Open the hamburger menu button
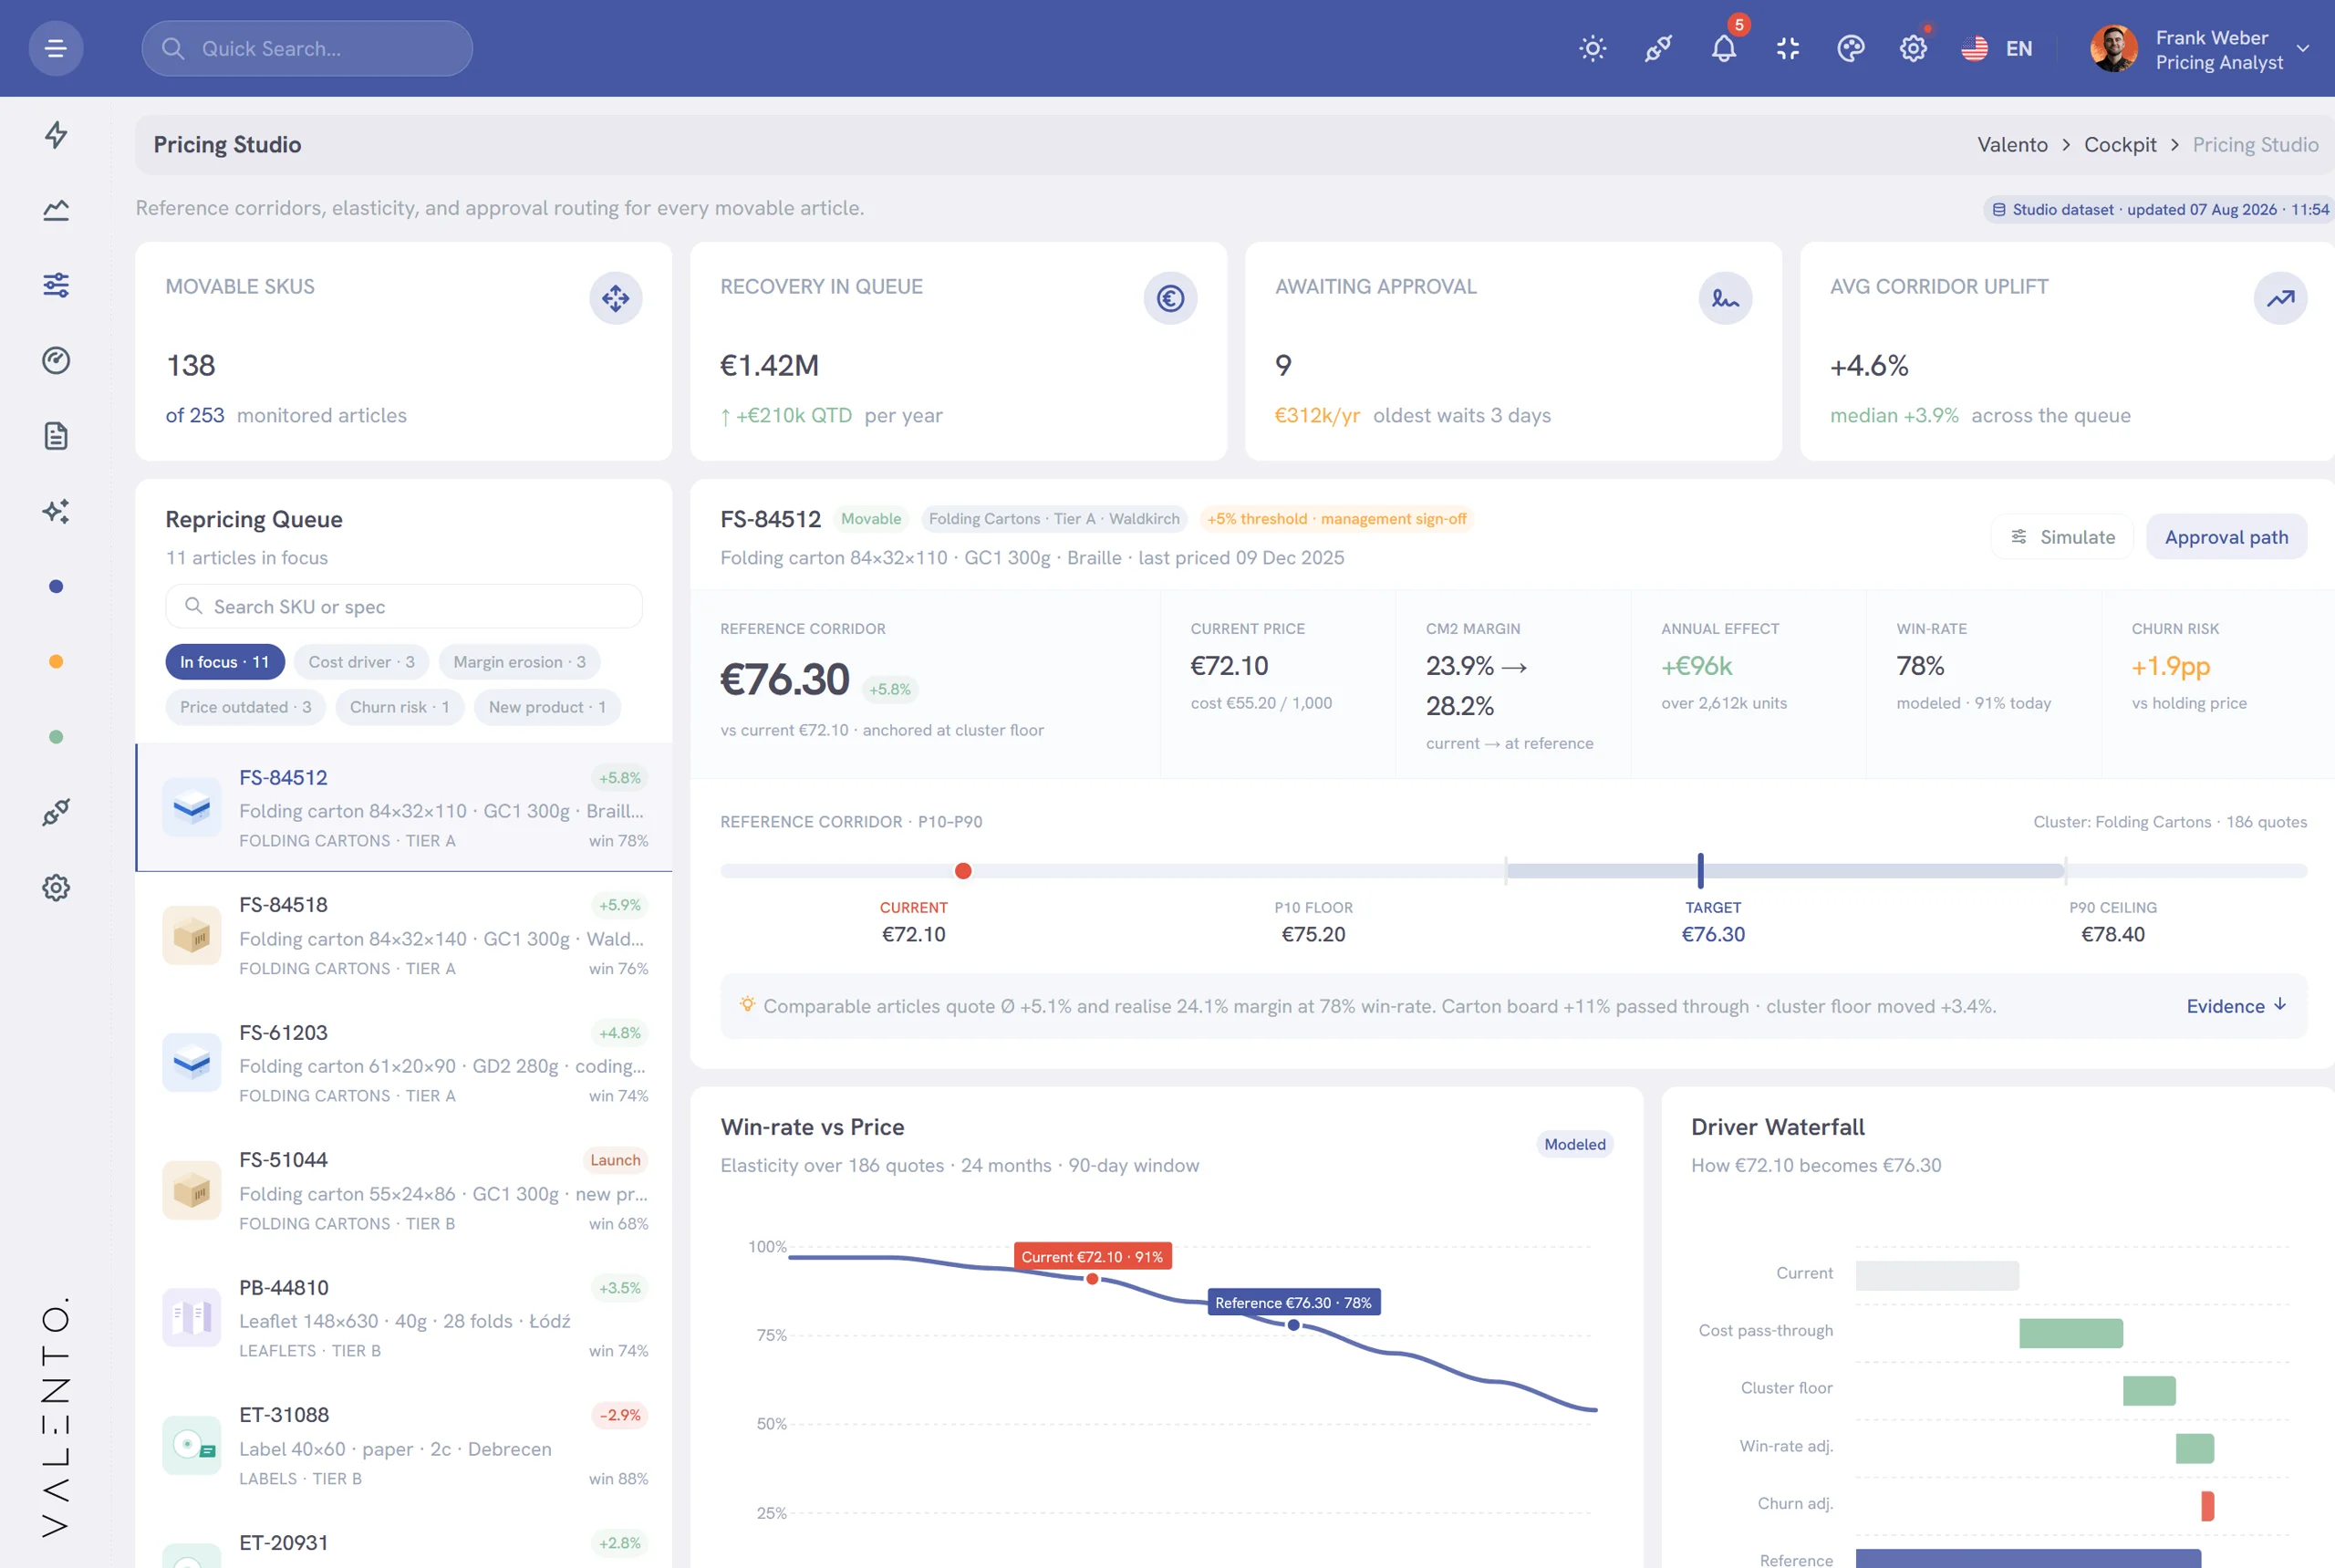Viewport: 2335px width, 1568px height. pyautogui.click(x=56, y=48)
